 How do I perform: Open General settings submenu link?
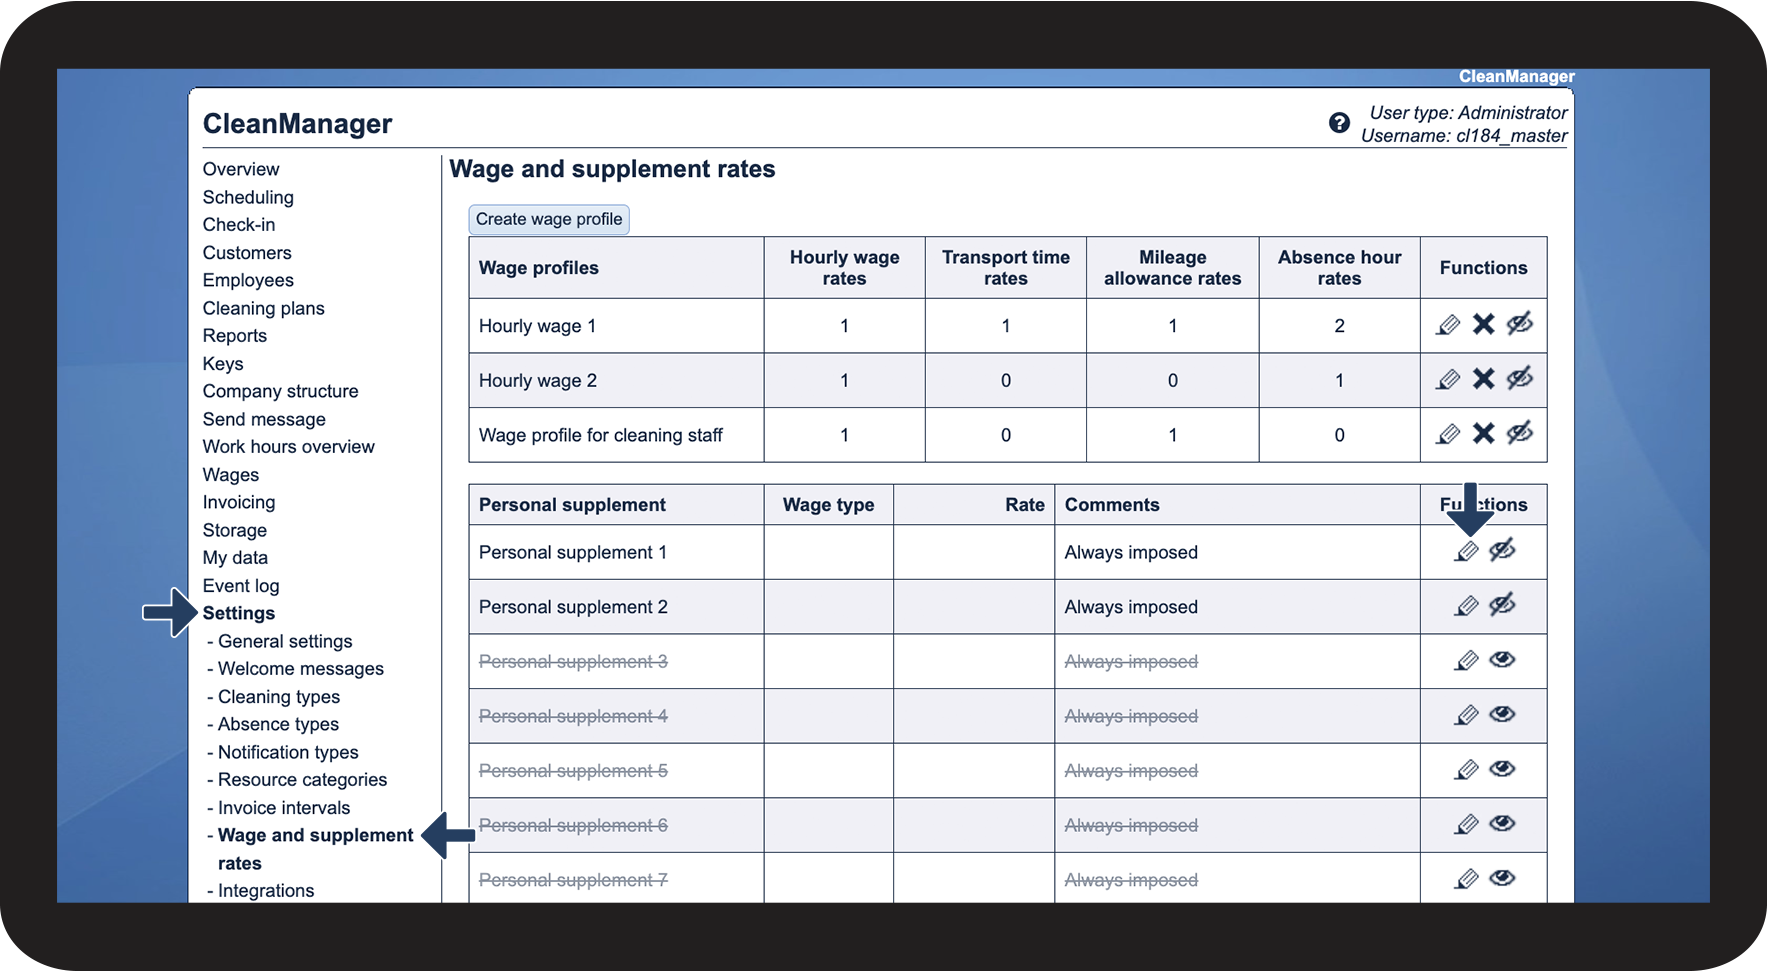point(285,641)
